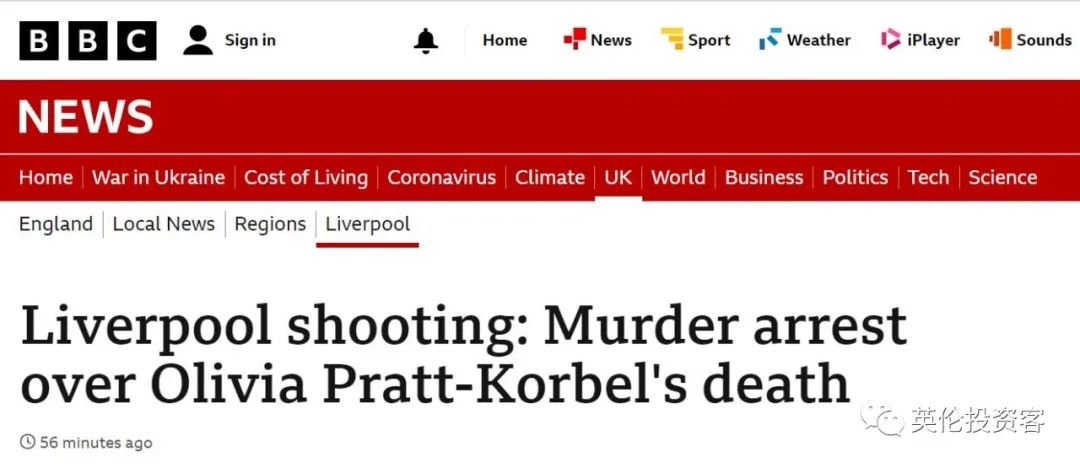
Task: Click the yellow Sport icon
Action: 672,39
